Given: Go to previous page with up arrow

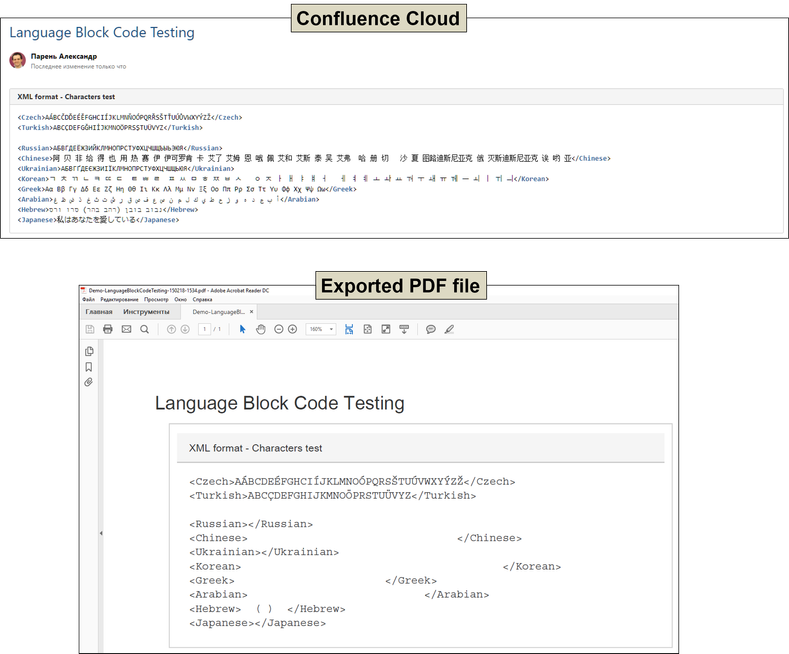Looking at the screenshot, I should click(171, 329).
